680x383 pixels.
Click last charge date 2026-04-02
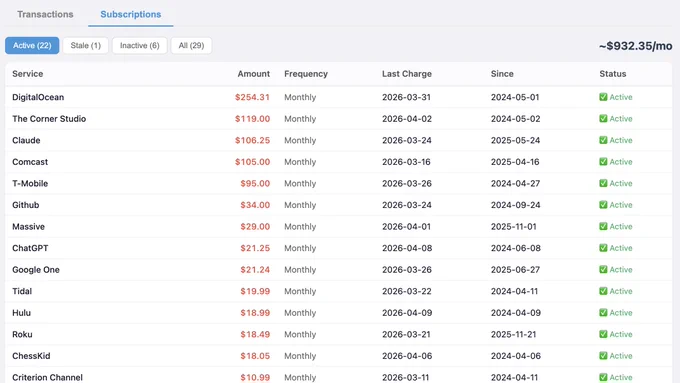pos(407,119)
